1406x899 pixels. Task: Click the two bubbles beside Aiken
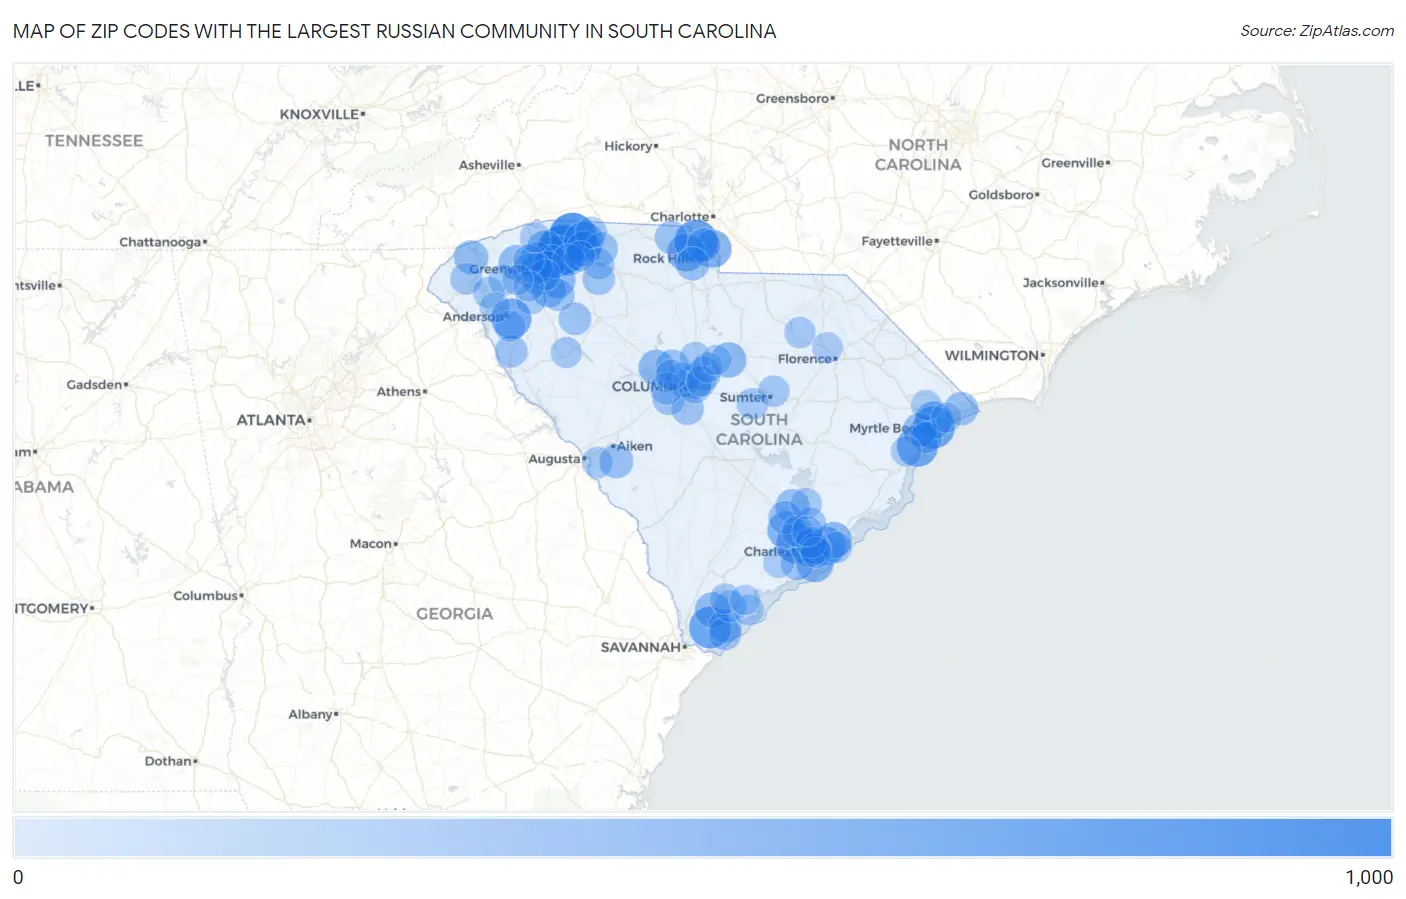click(608, 461)
